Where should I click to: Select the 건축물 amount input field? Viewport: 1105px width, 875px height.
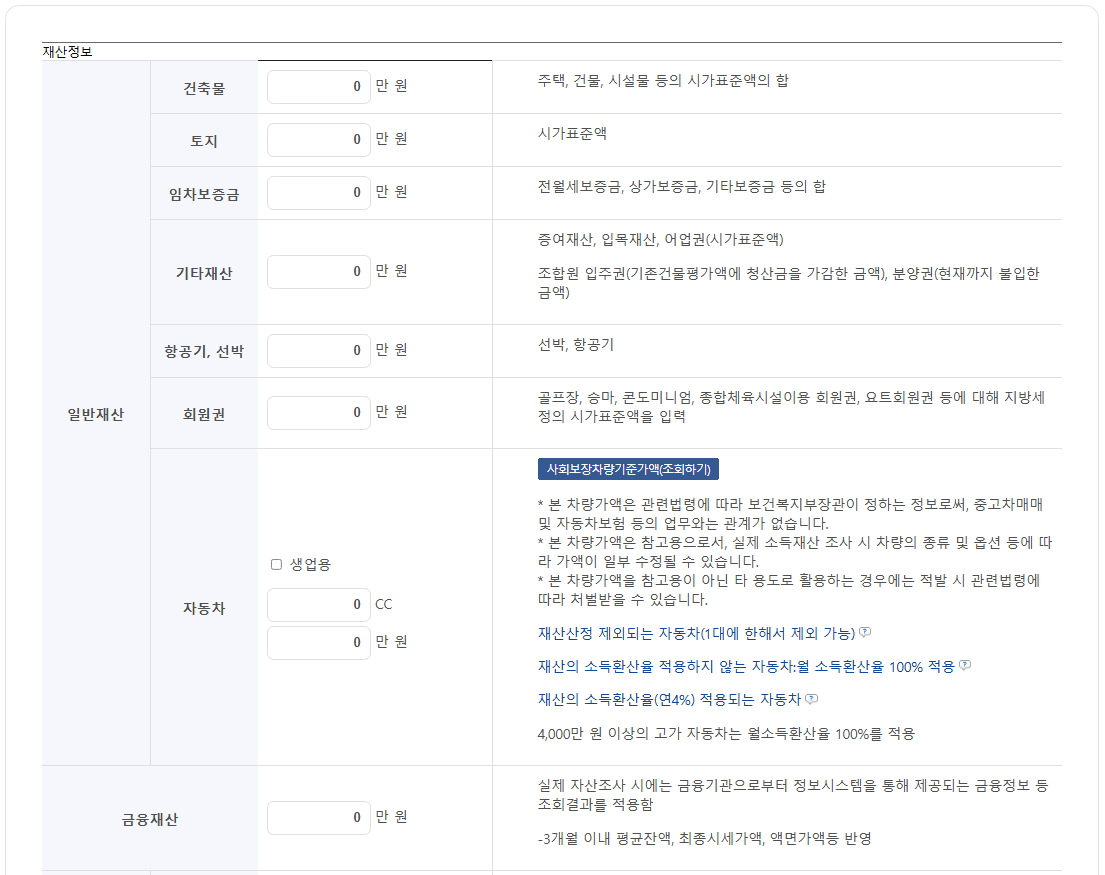(x=318, y=87)
